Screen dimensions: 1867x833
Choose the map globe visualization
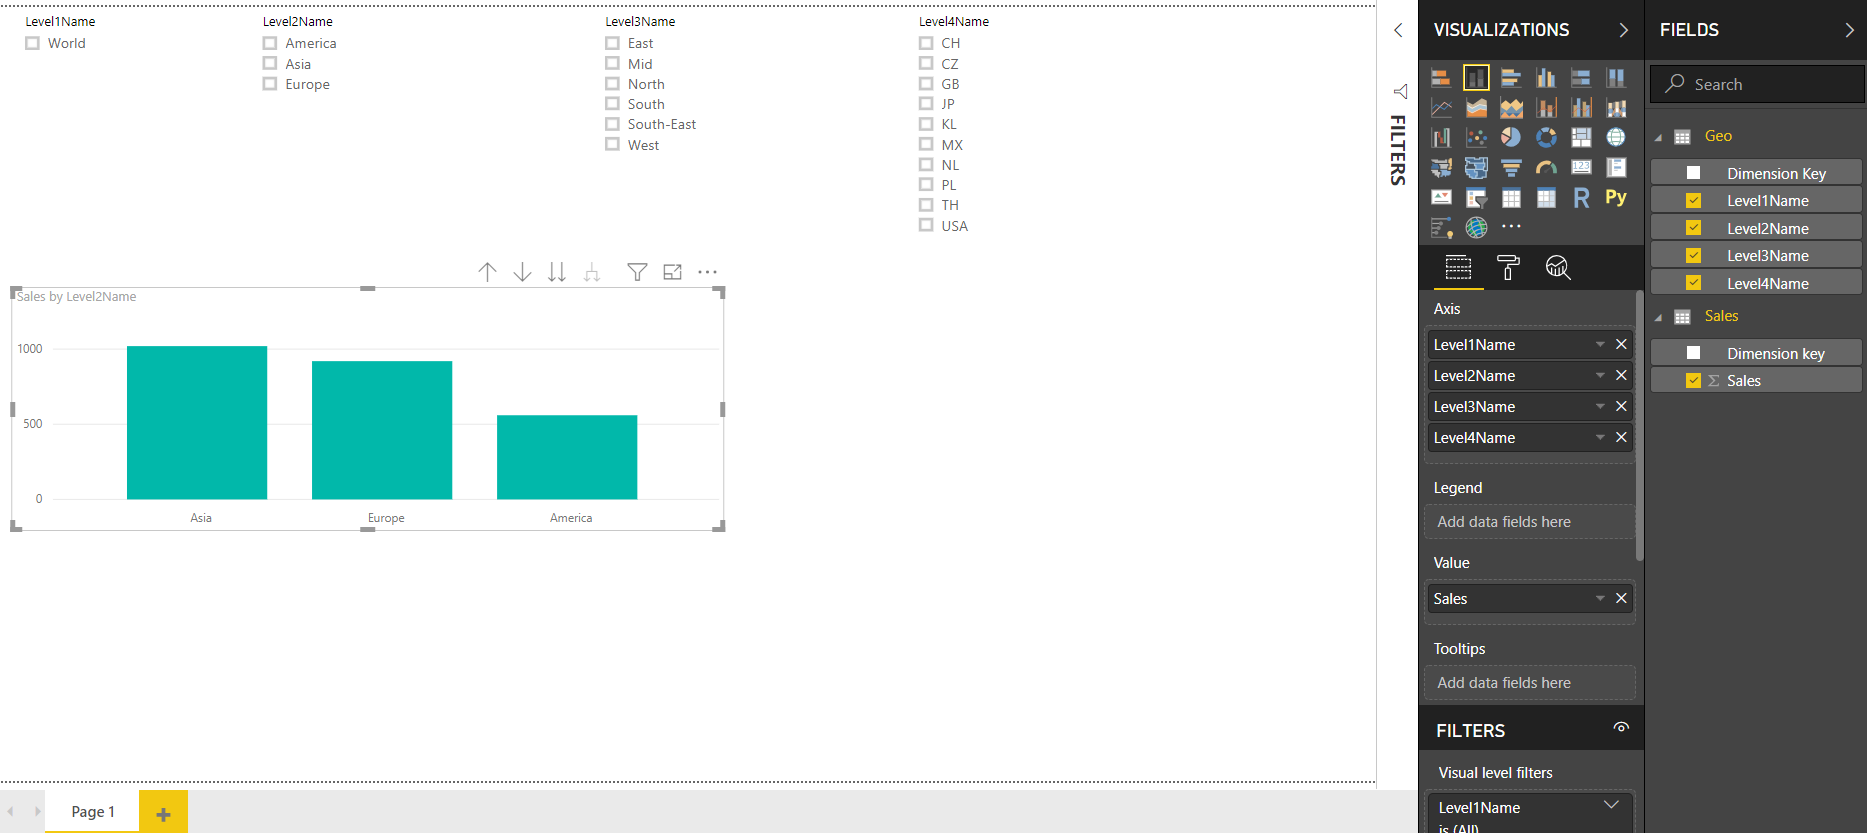tap(1616, 138)
